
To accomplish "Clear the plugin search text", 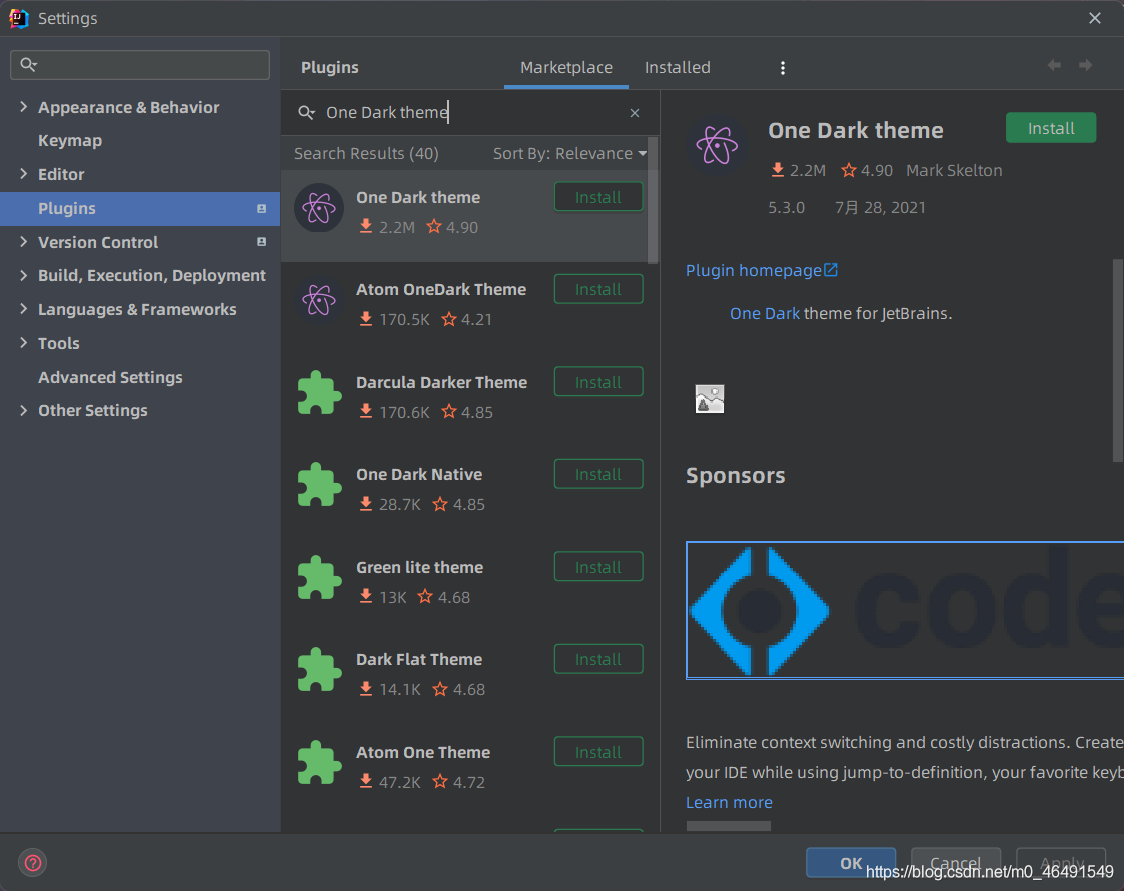I will click(634, 113).
